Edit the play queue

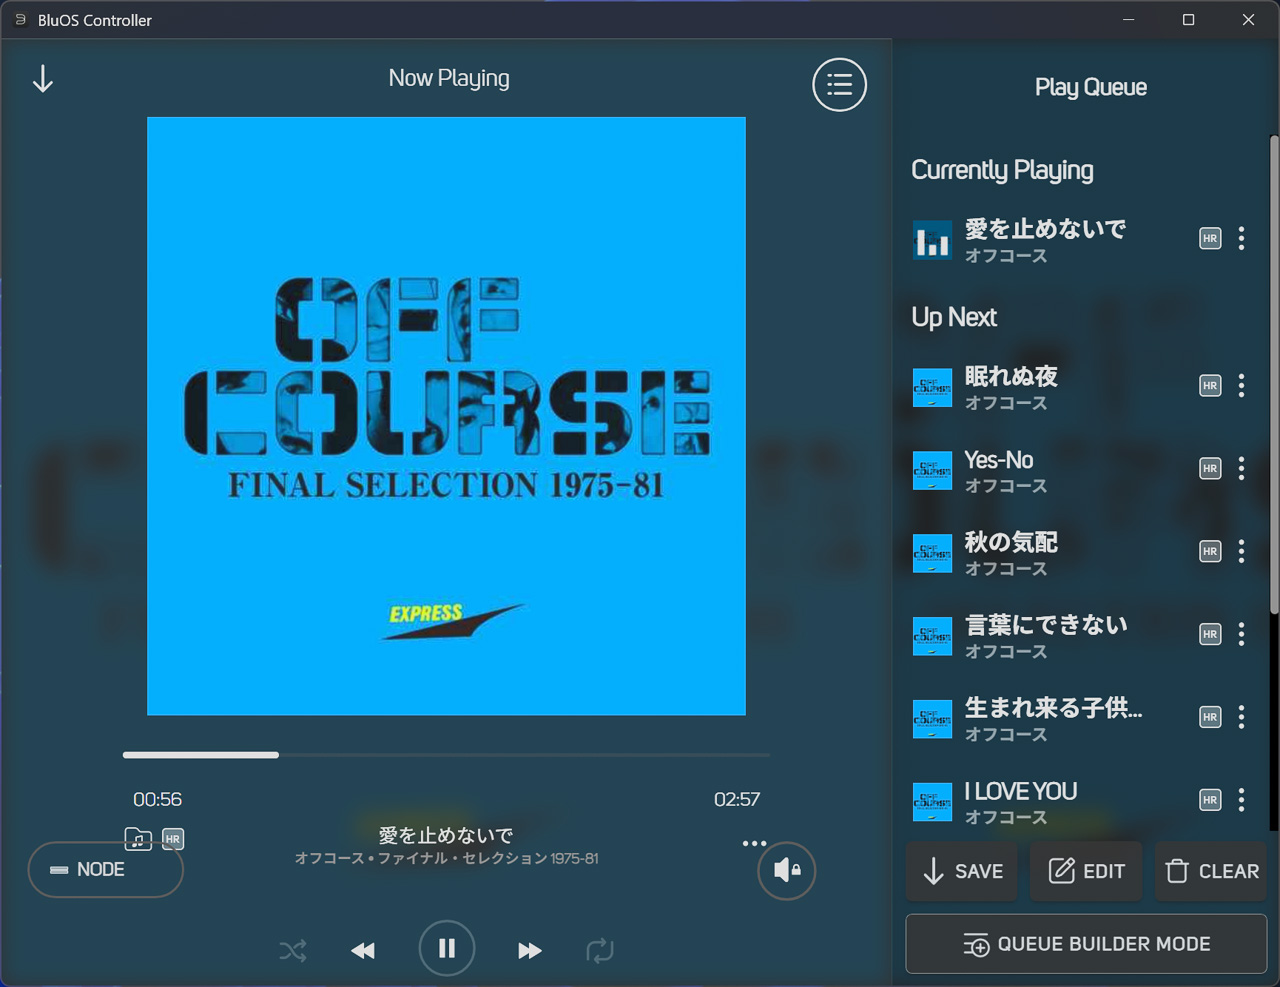[x=1086, y=871]
